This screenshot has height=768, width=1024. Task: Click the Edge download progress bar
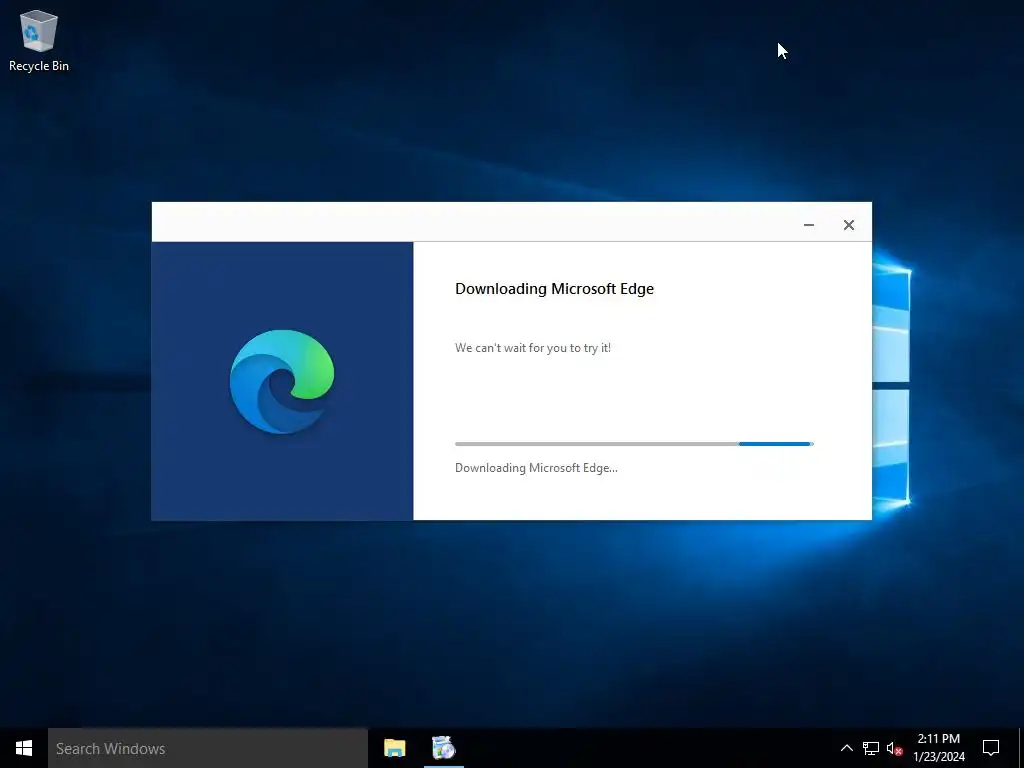tap(634, 444)
